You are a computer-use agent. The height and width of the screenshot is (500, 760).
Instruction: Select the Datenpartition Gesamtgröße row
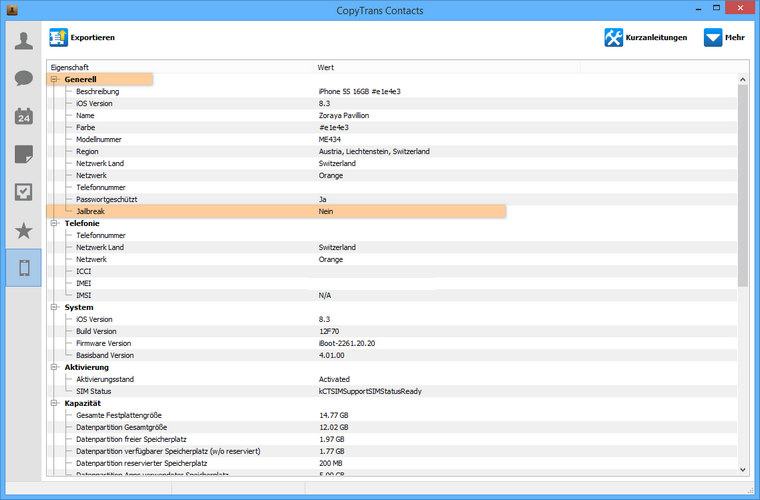click(392, 427)
